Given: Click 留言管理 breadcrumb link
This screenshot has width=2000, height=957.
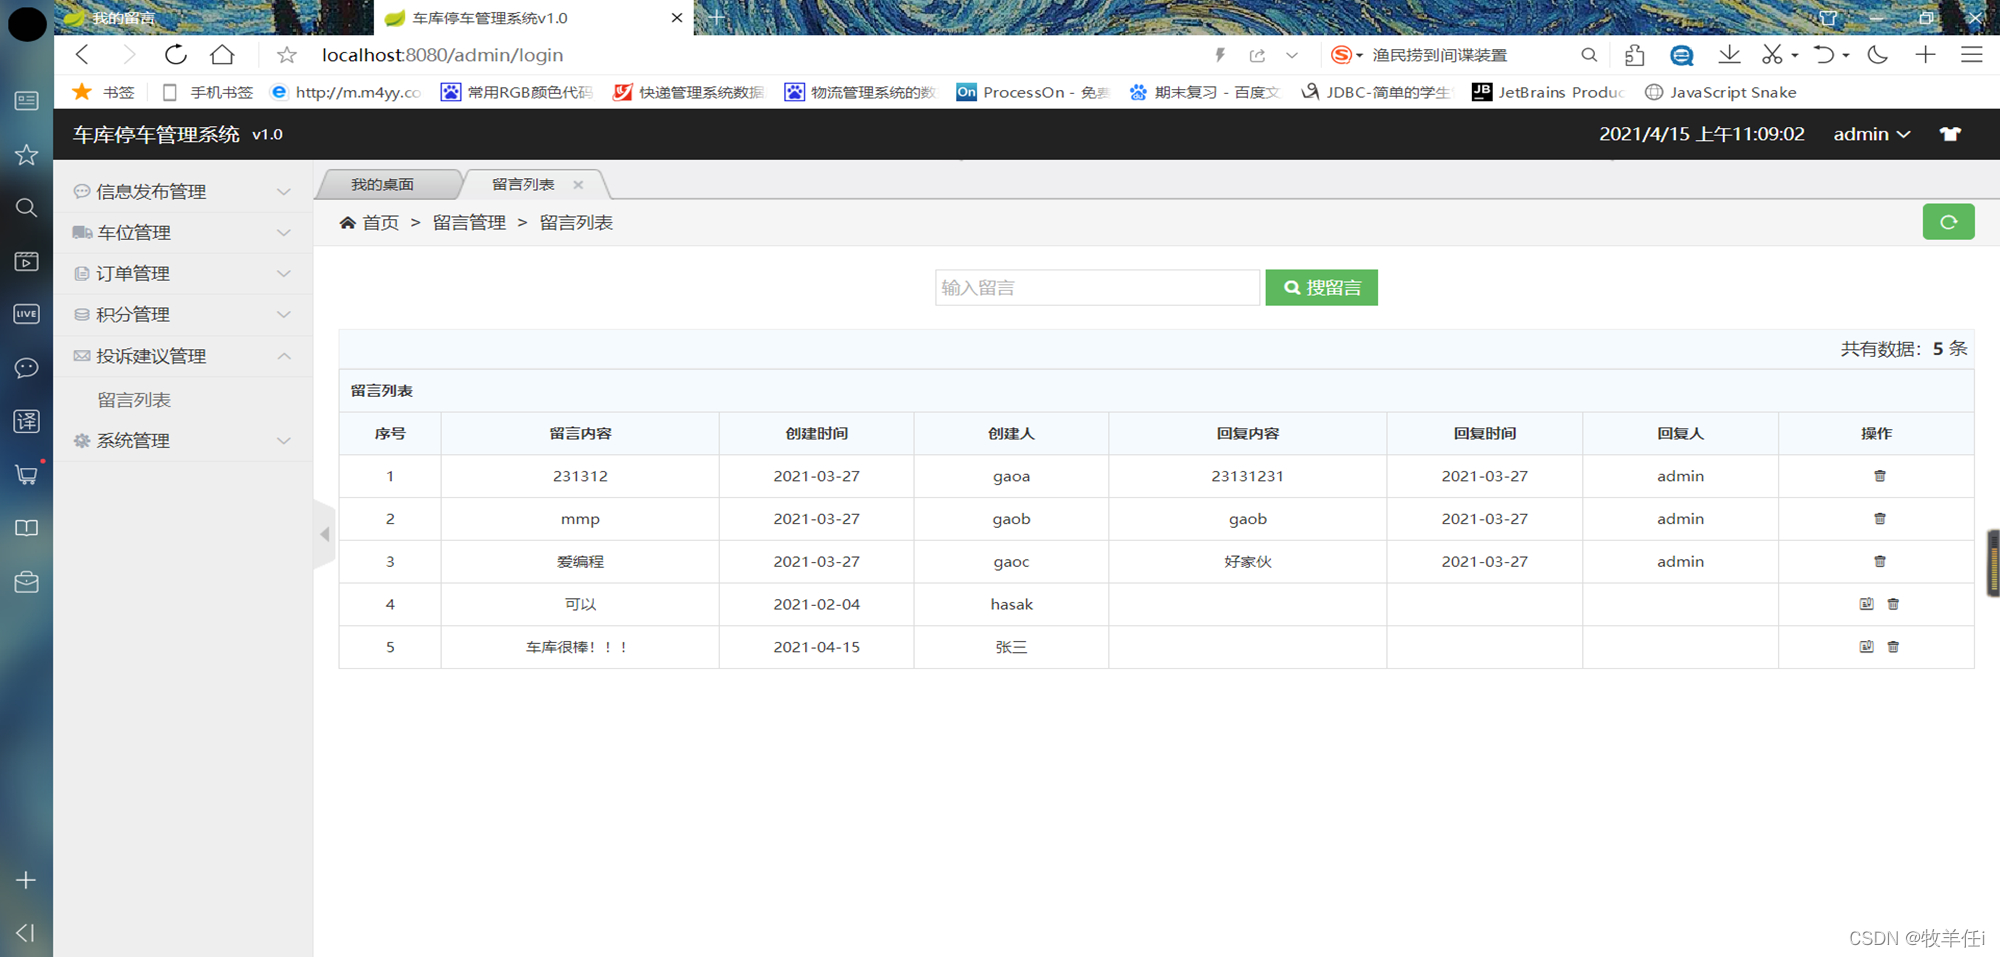Looking at the screenshot, I should (469, 223).
